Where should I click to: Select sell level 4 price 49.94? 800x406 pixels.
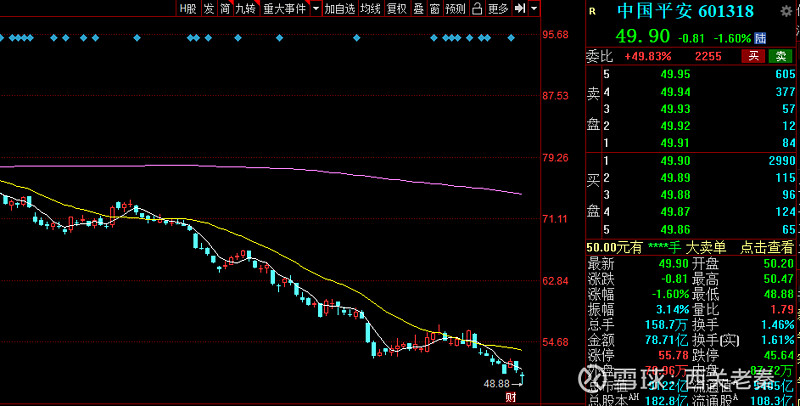pyautogui.click(x=676, y=92)
